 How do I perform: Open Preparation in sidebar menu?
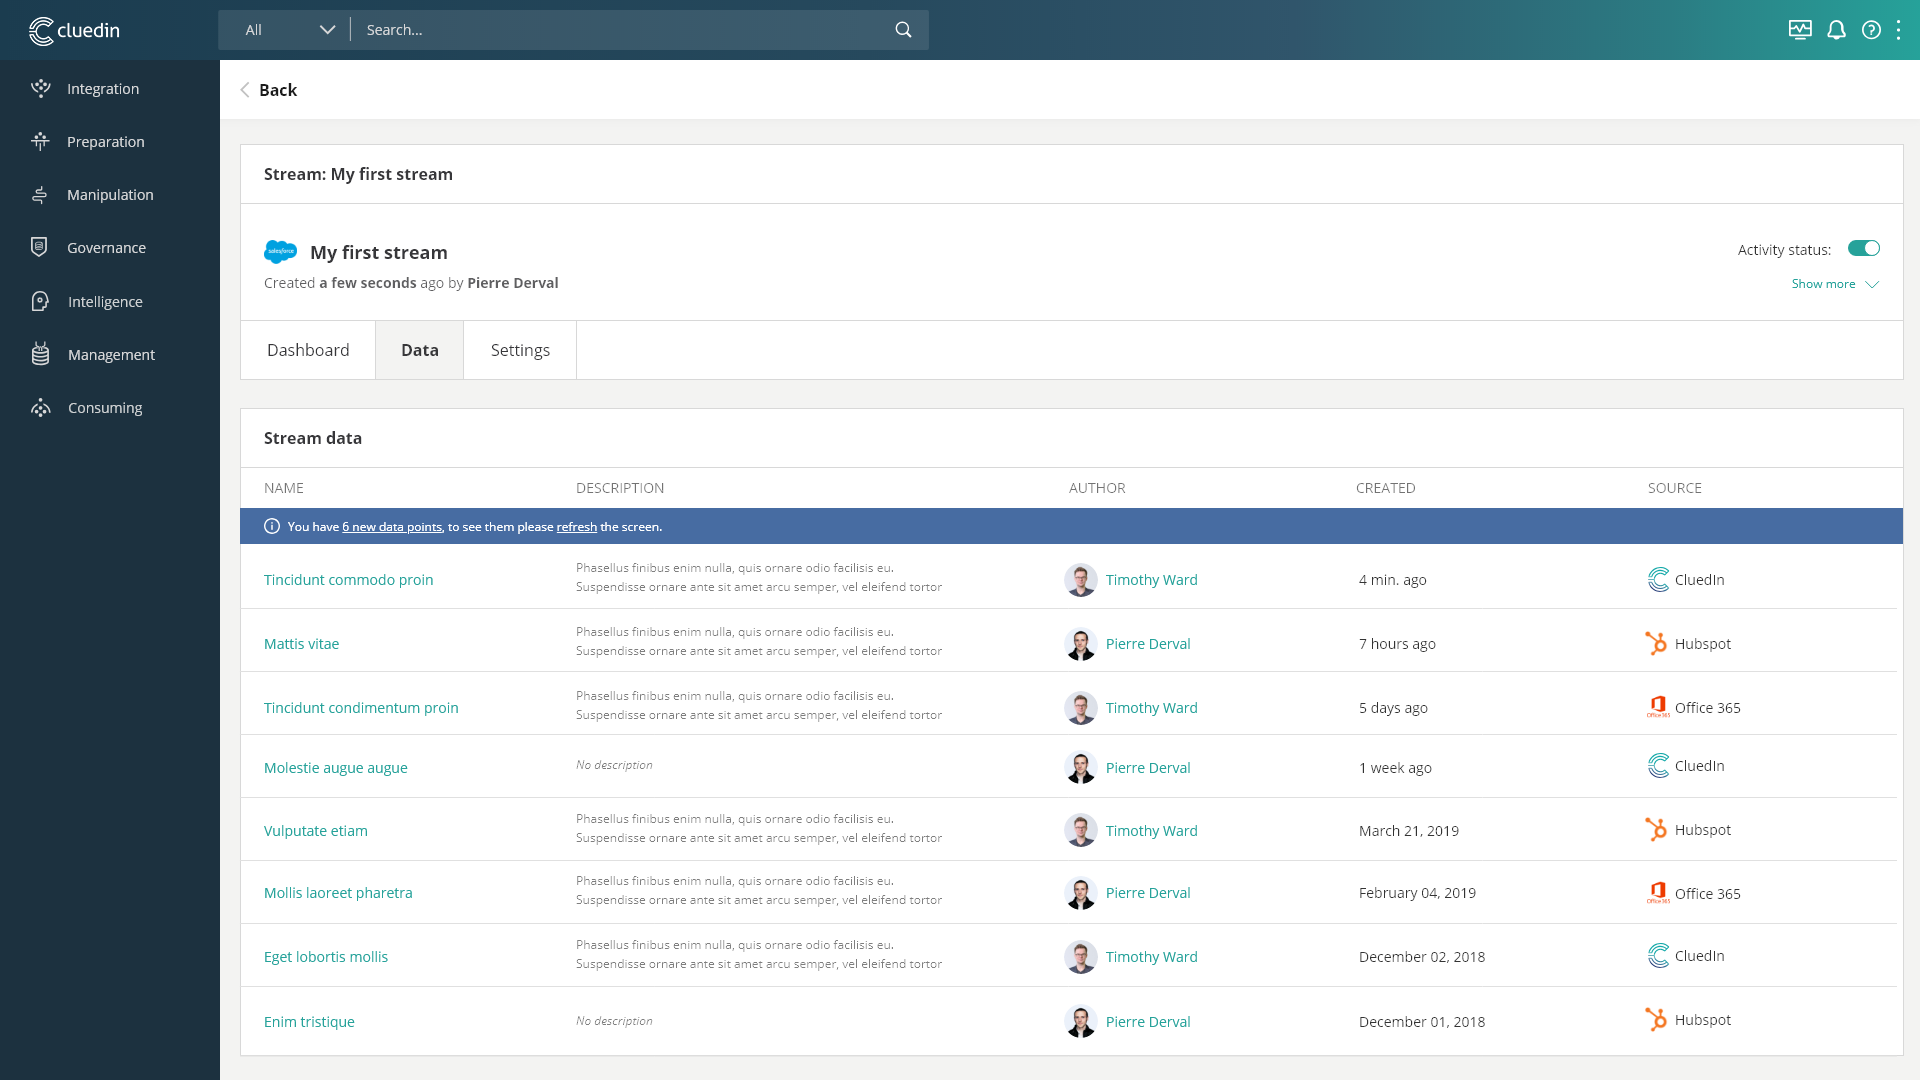tap(106, 141)
